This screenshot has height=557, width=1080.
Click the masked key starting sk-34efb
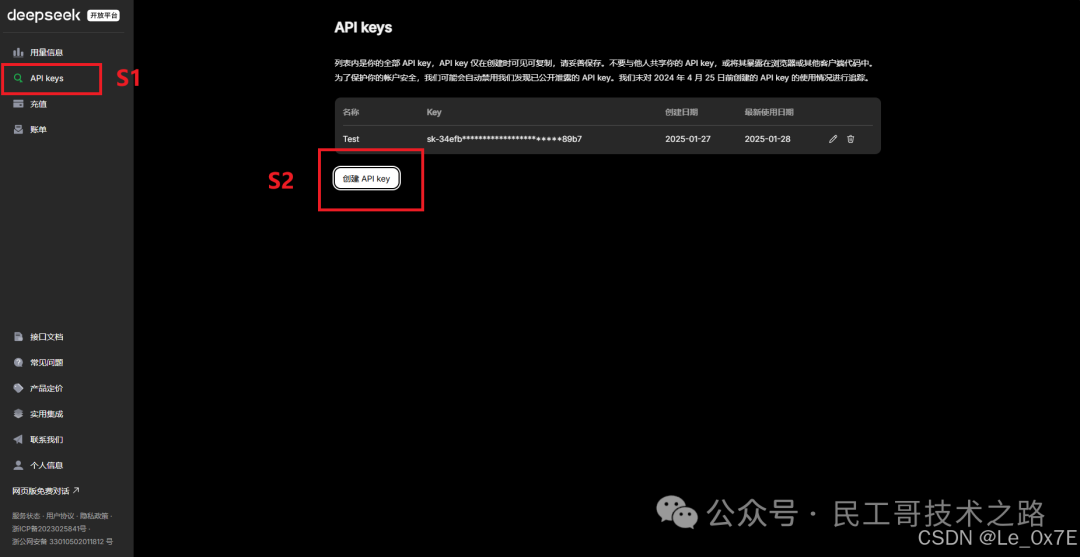point(504,139)
